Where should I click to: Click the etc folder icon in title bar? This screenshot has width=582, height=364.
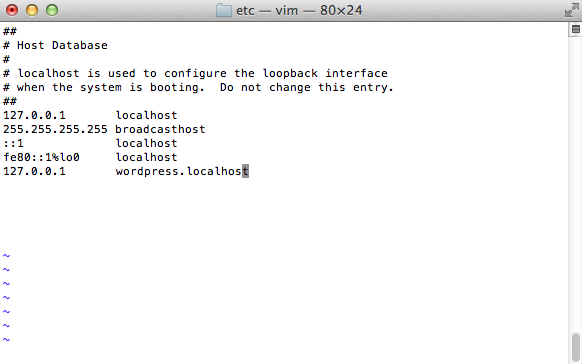(224, 10)
